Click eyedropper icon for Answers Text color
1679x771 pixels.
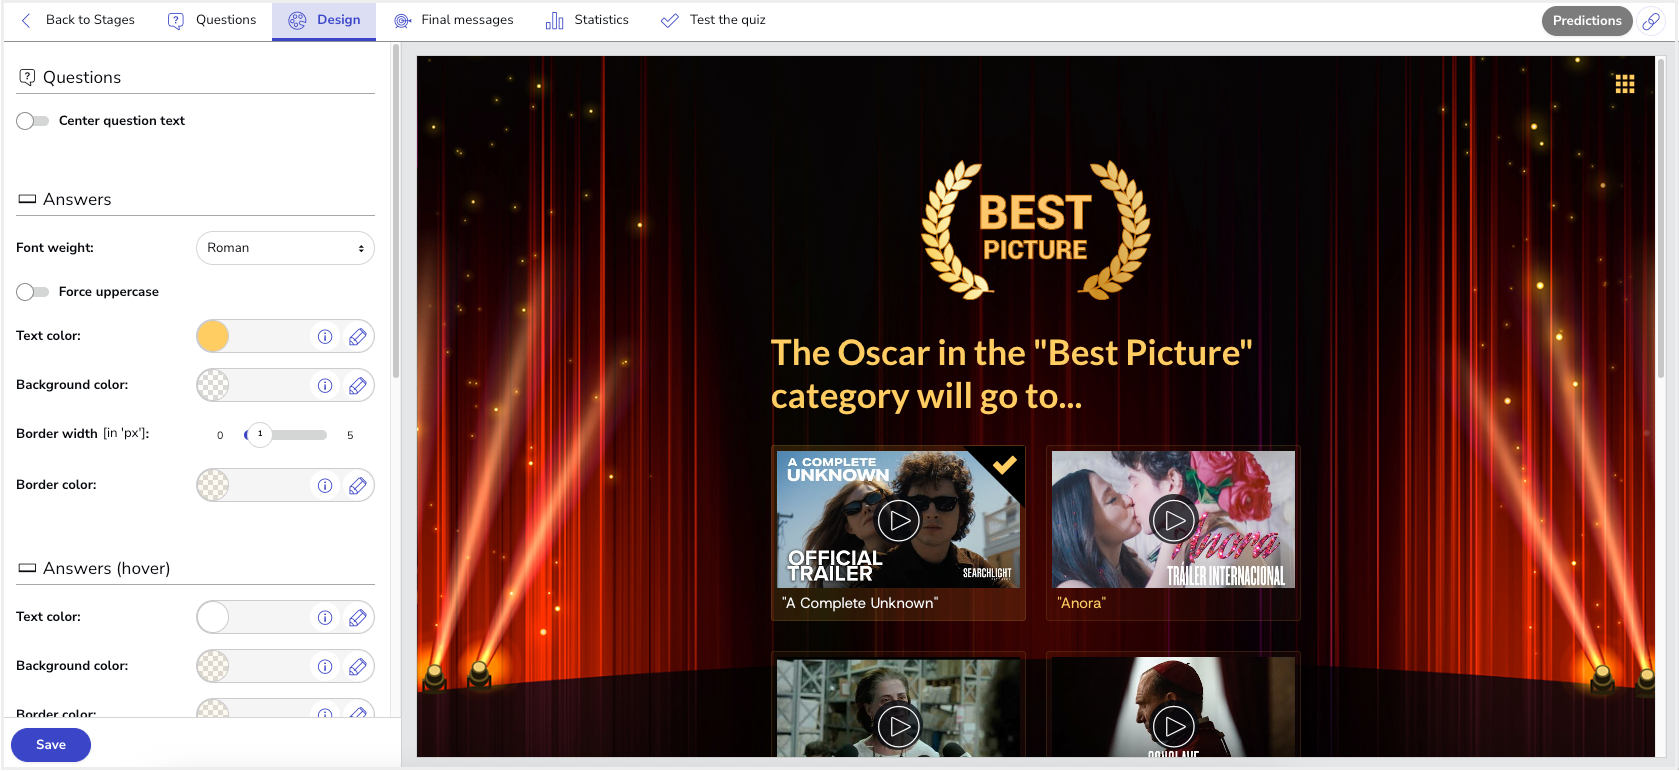click(x=357, y=337)
